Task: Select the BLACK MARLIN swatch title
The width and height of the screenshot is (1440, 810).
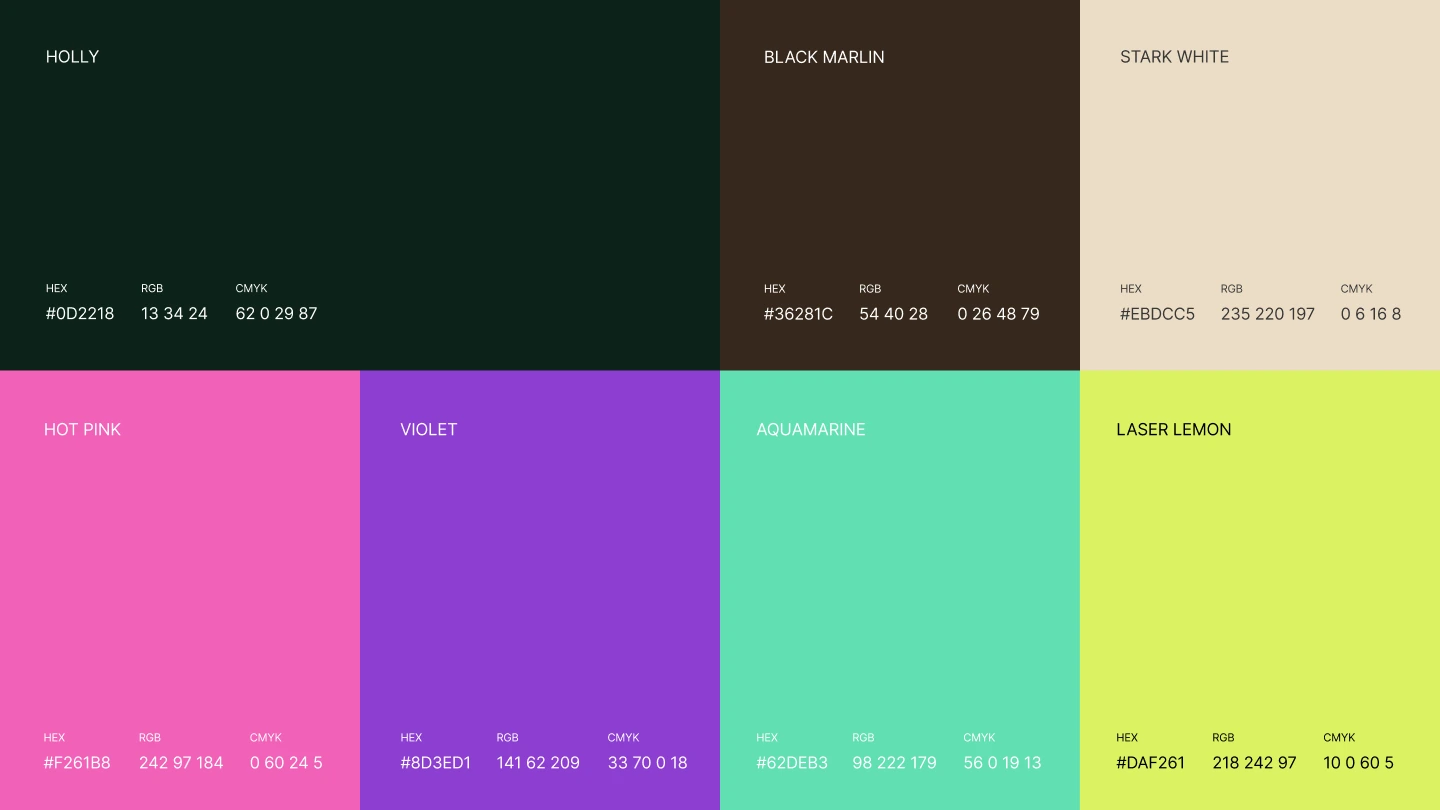Action: pos(824,57)
